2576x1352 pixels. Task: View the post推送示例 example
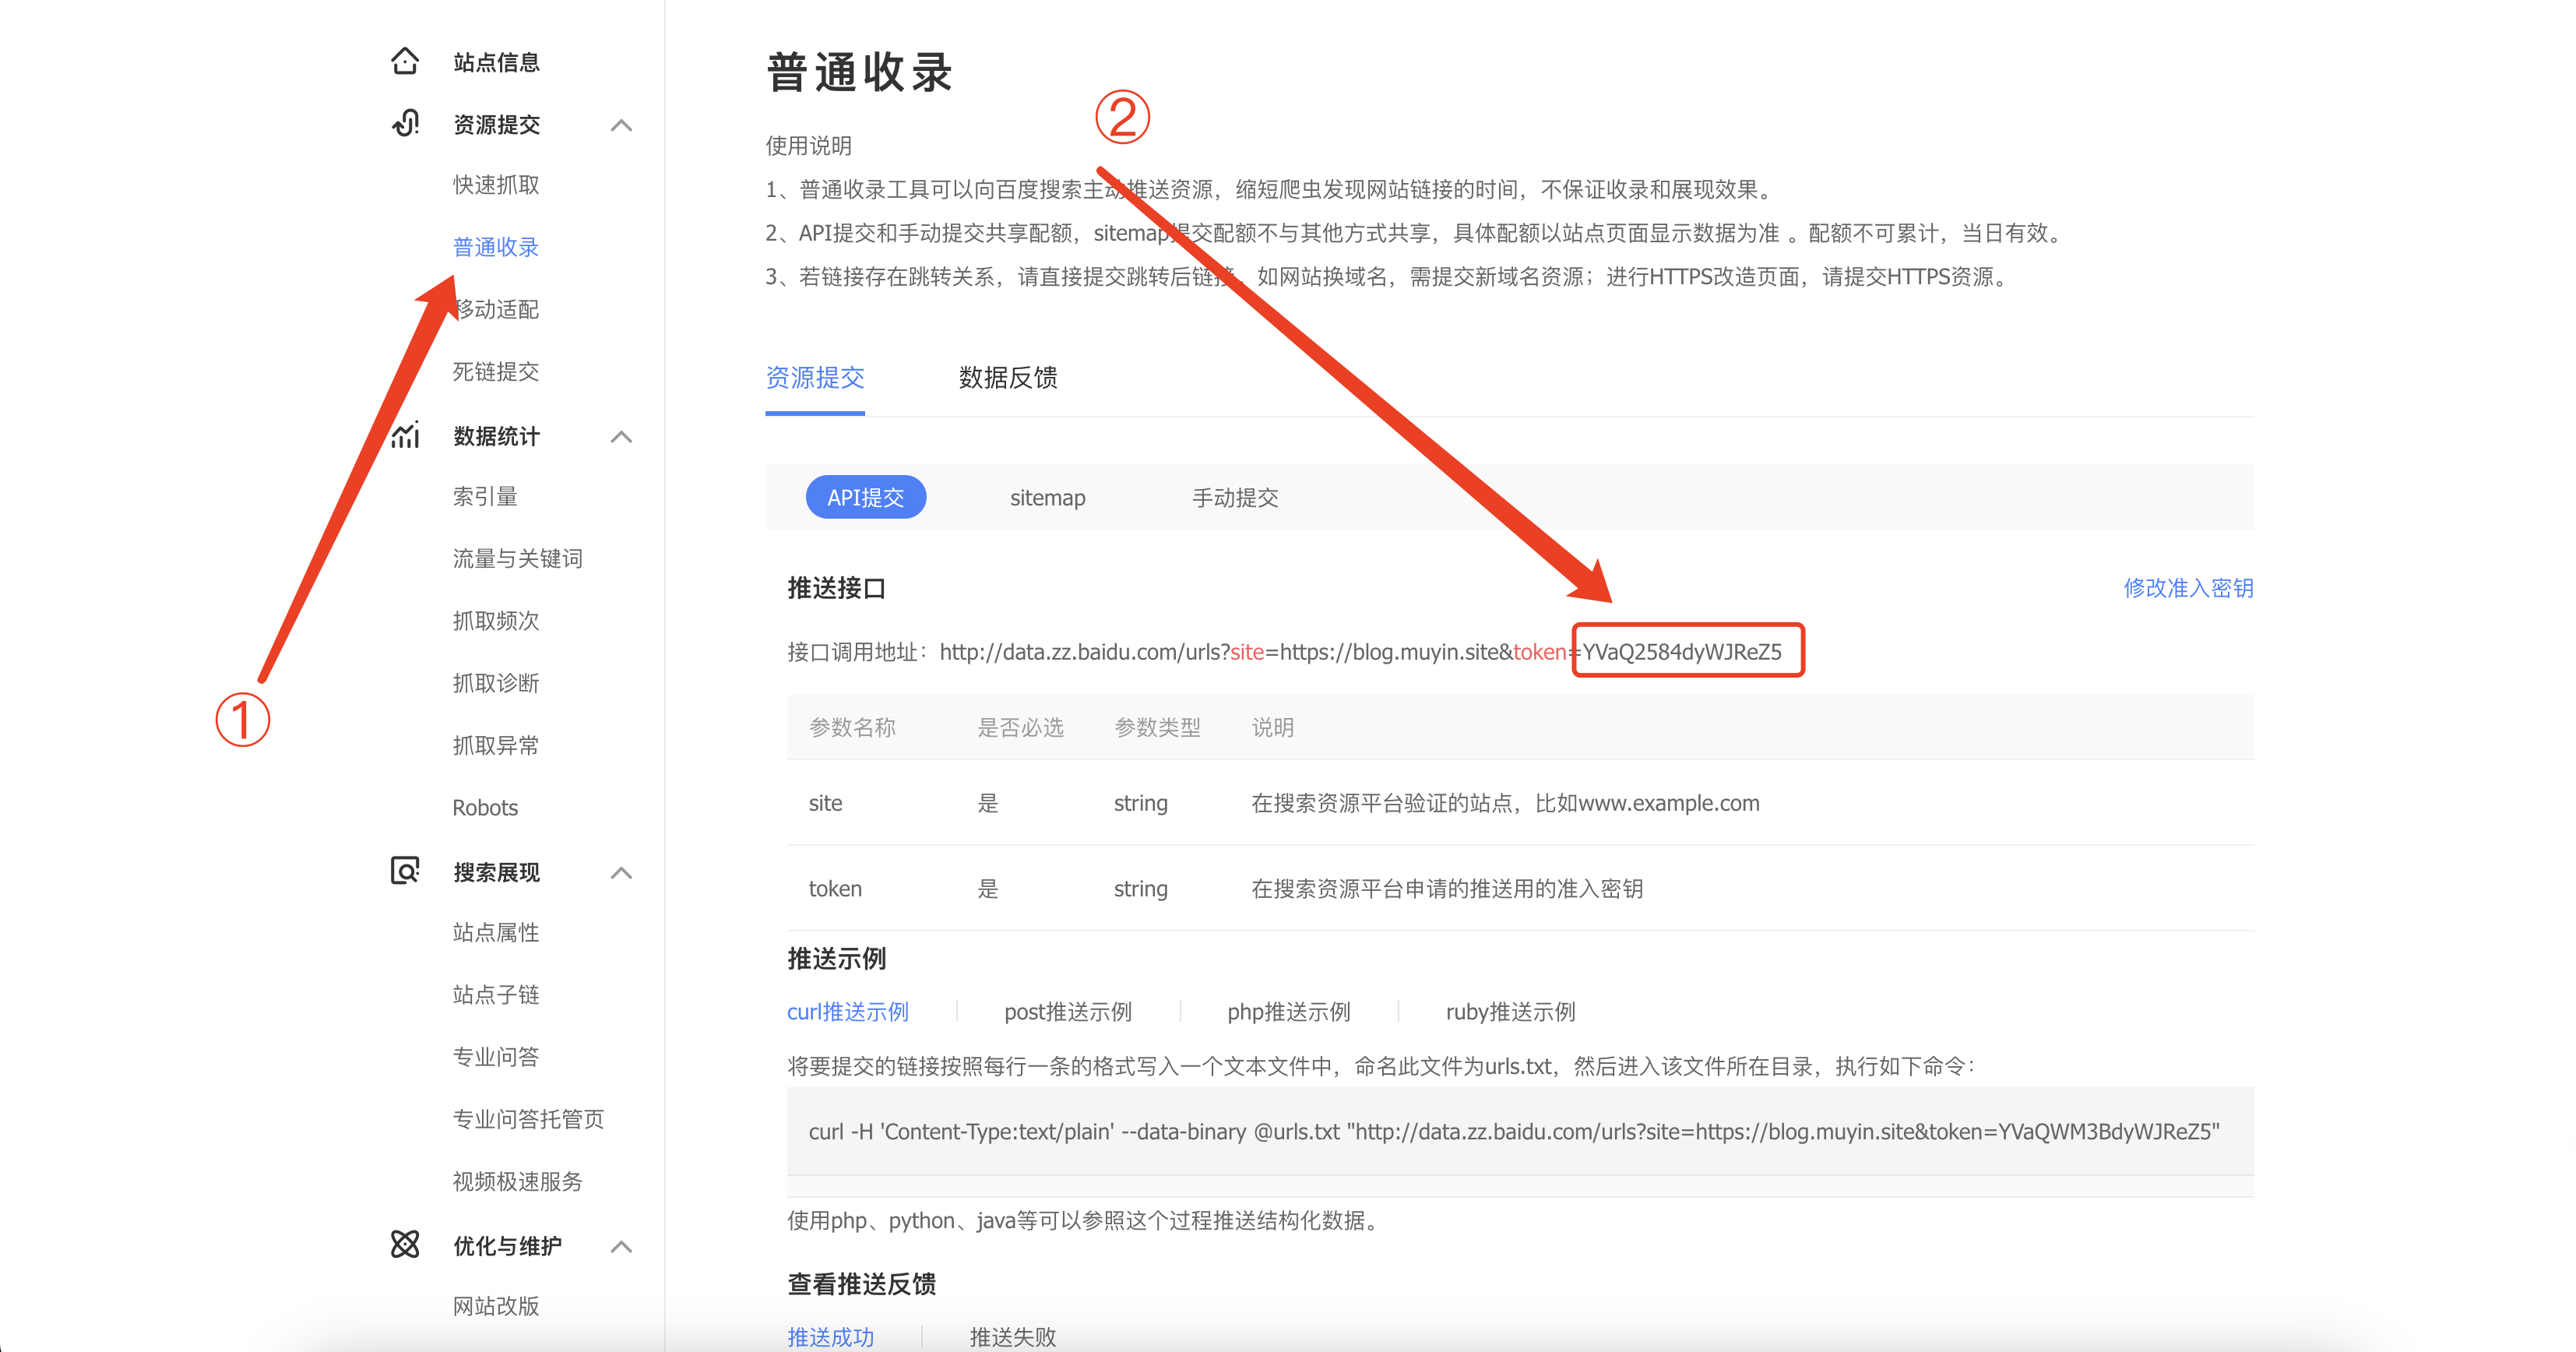coord(1067,1012)
